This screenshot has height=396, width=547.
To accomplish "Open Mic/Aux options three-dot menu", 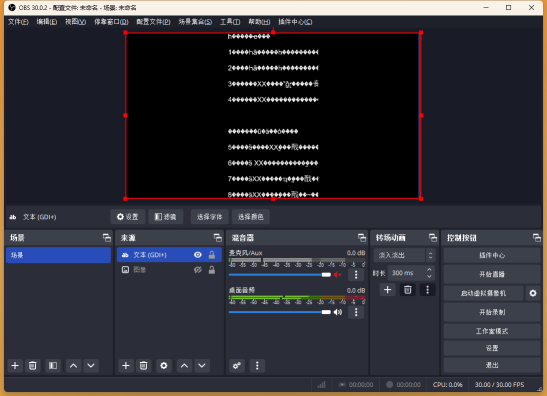I will click(x=356, y=275).
